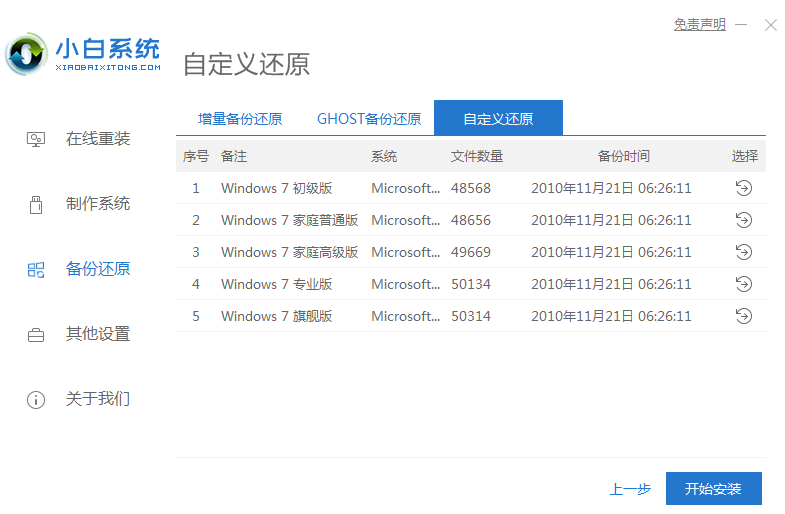Click the 备份时间 column header

[x=623, y=156]
